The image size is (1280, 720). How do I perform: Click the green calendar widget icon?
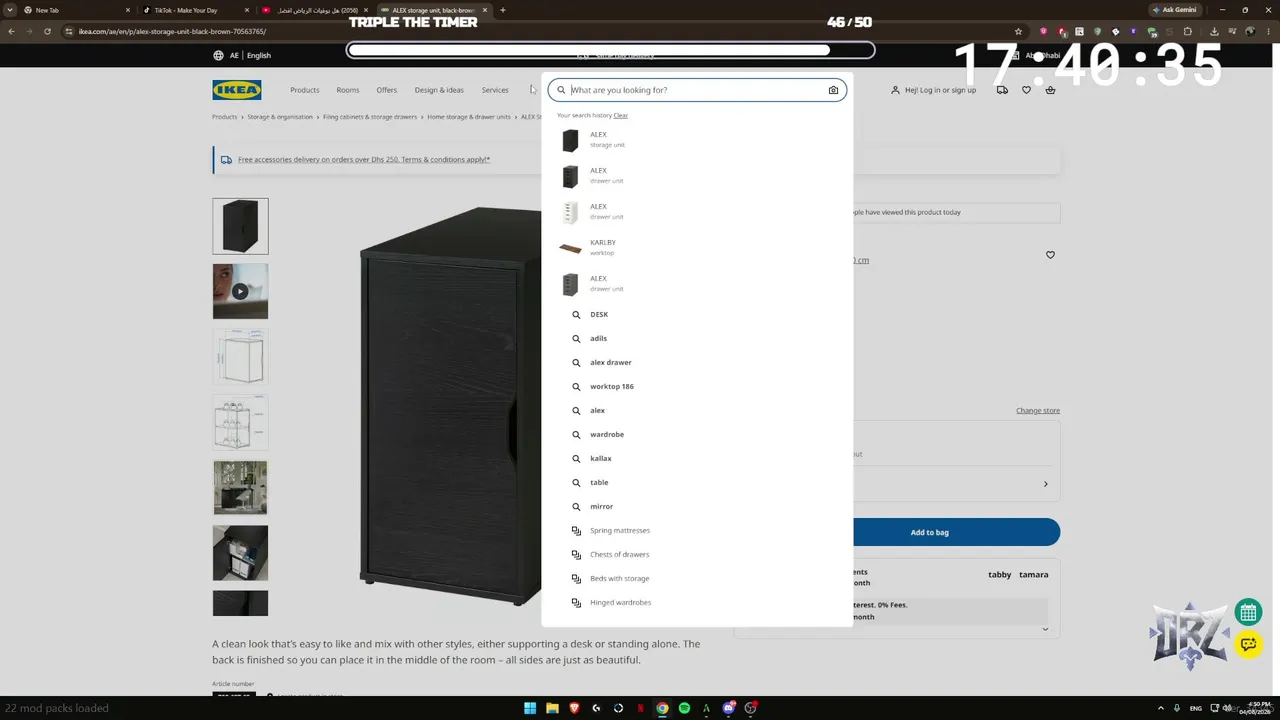[x=1248, y=612]
